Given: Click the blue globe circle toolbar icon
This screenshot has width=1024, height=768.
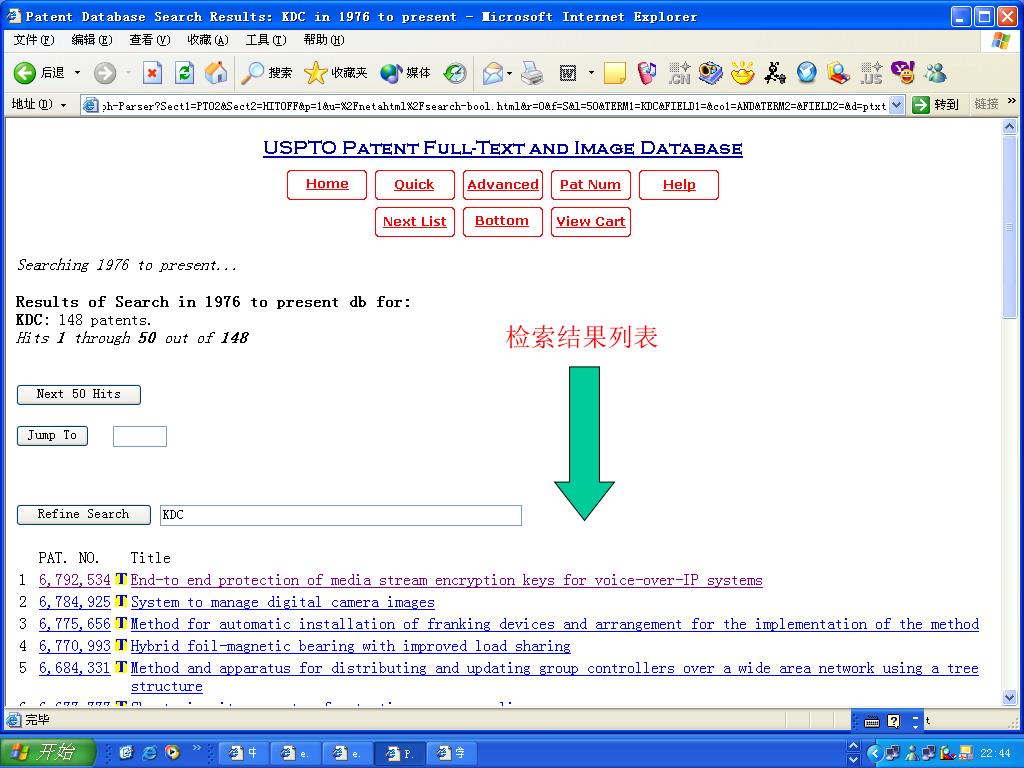Looking at the screenshot, I should click(807, 72).
